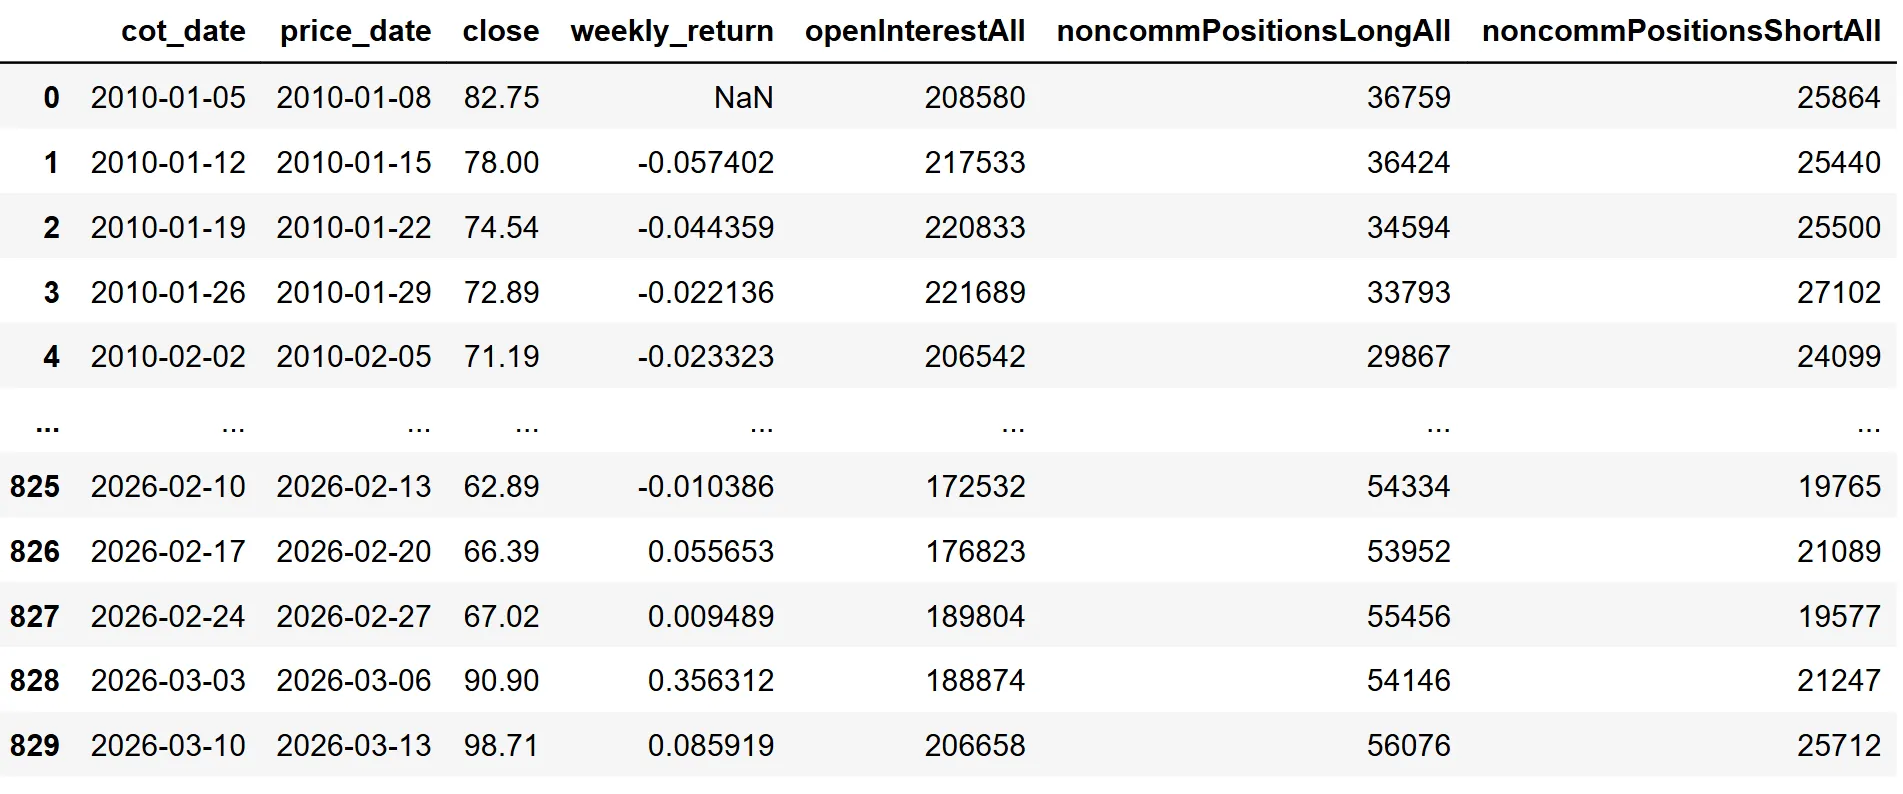1903x794 pixels.
Task: Click cot_date cell 2010-01-12
Action: (x=168, y=162)
